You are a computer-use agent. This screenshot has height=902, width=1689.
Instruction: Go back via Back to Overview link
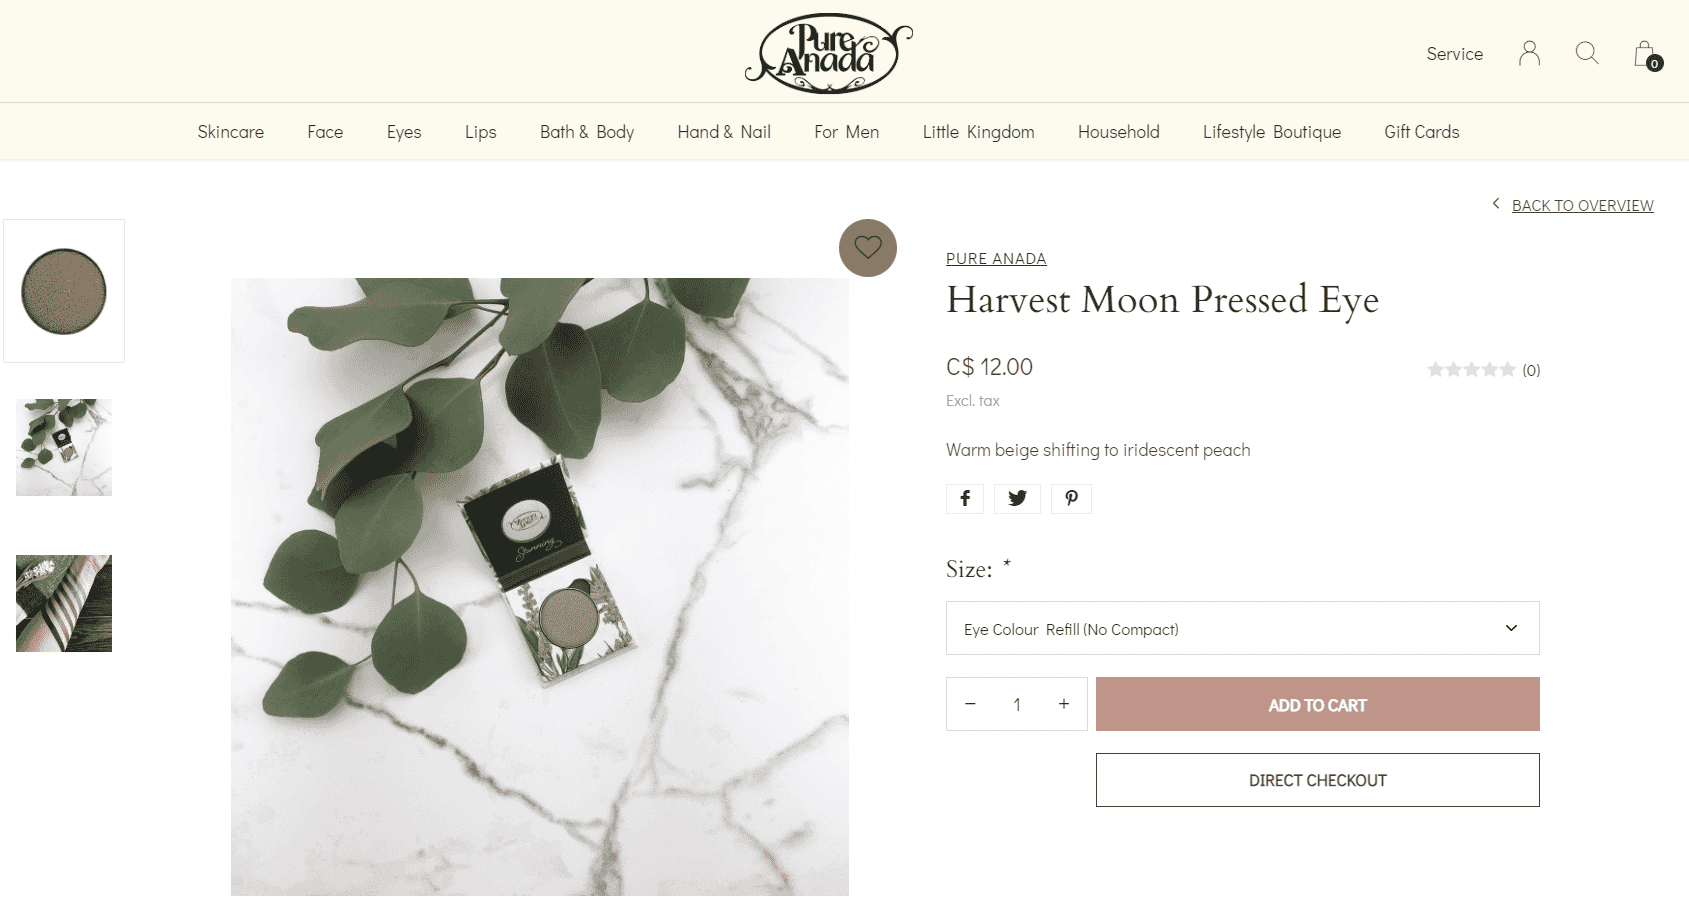tap(1582, 205)
